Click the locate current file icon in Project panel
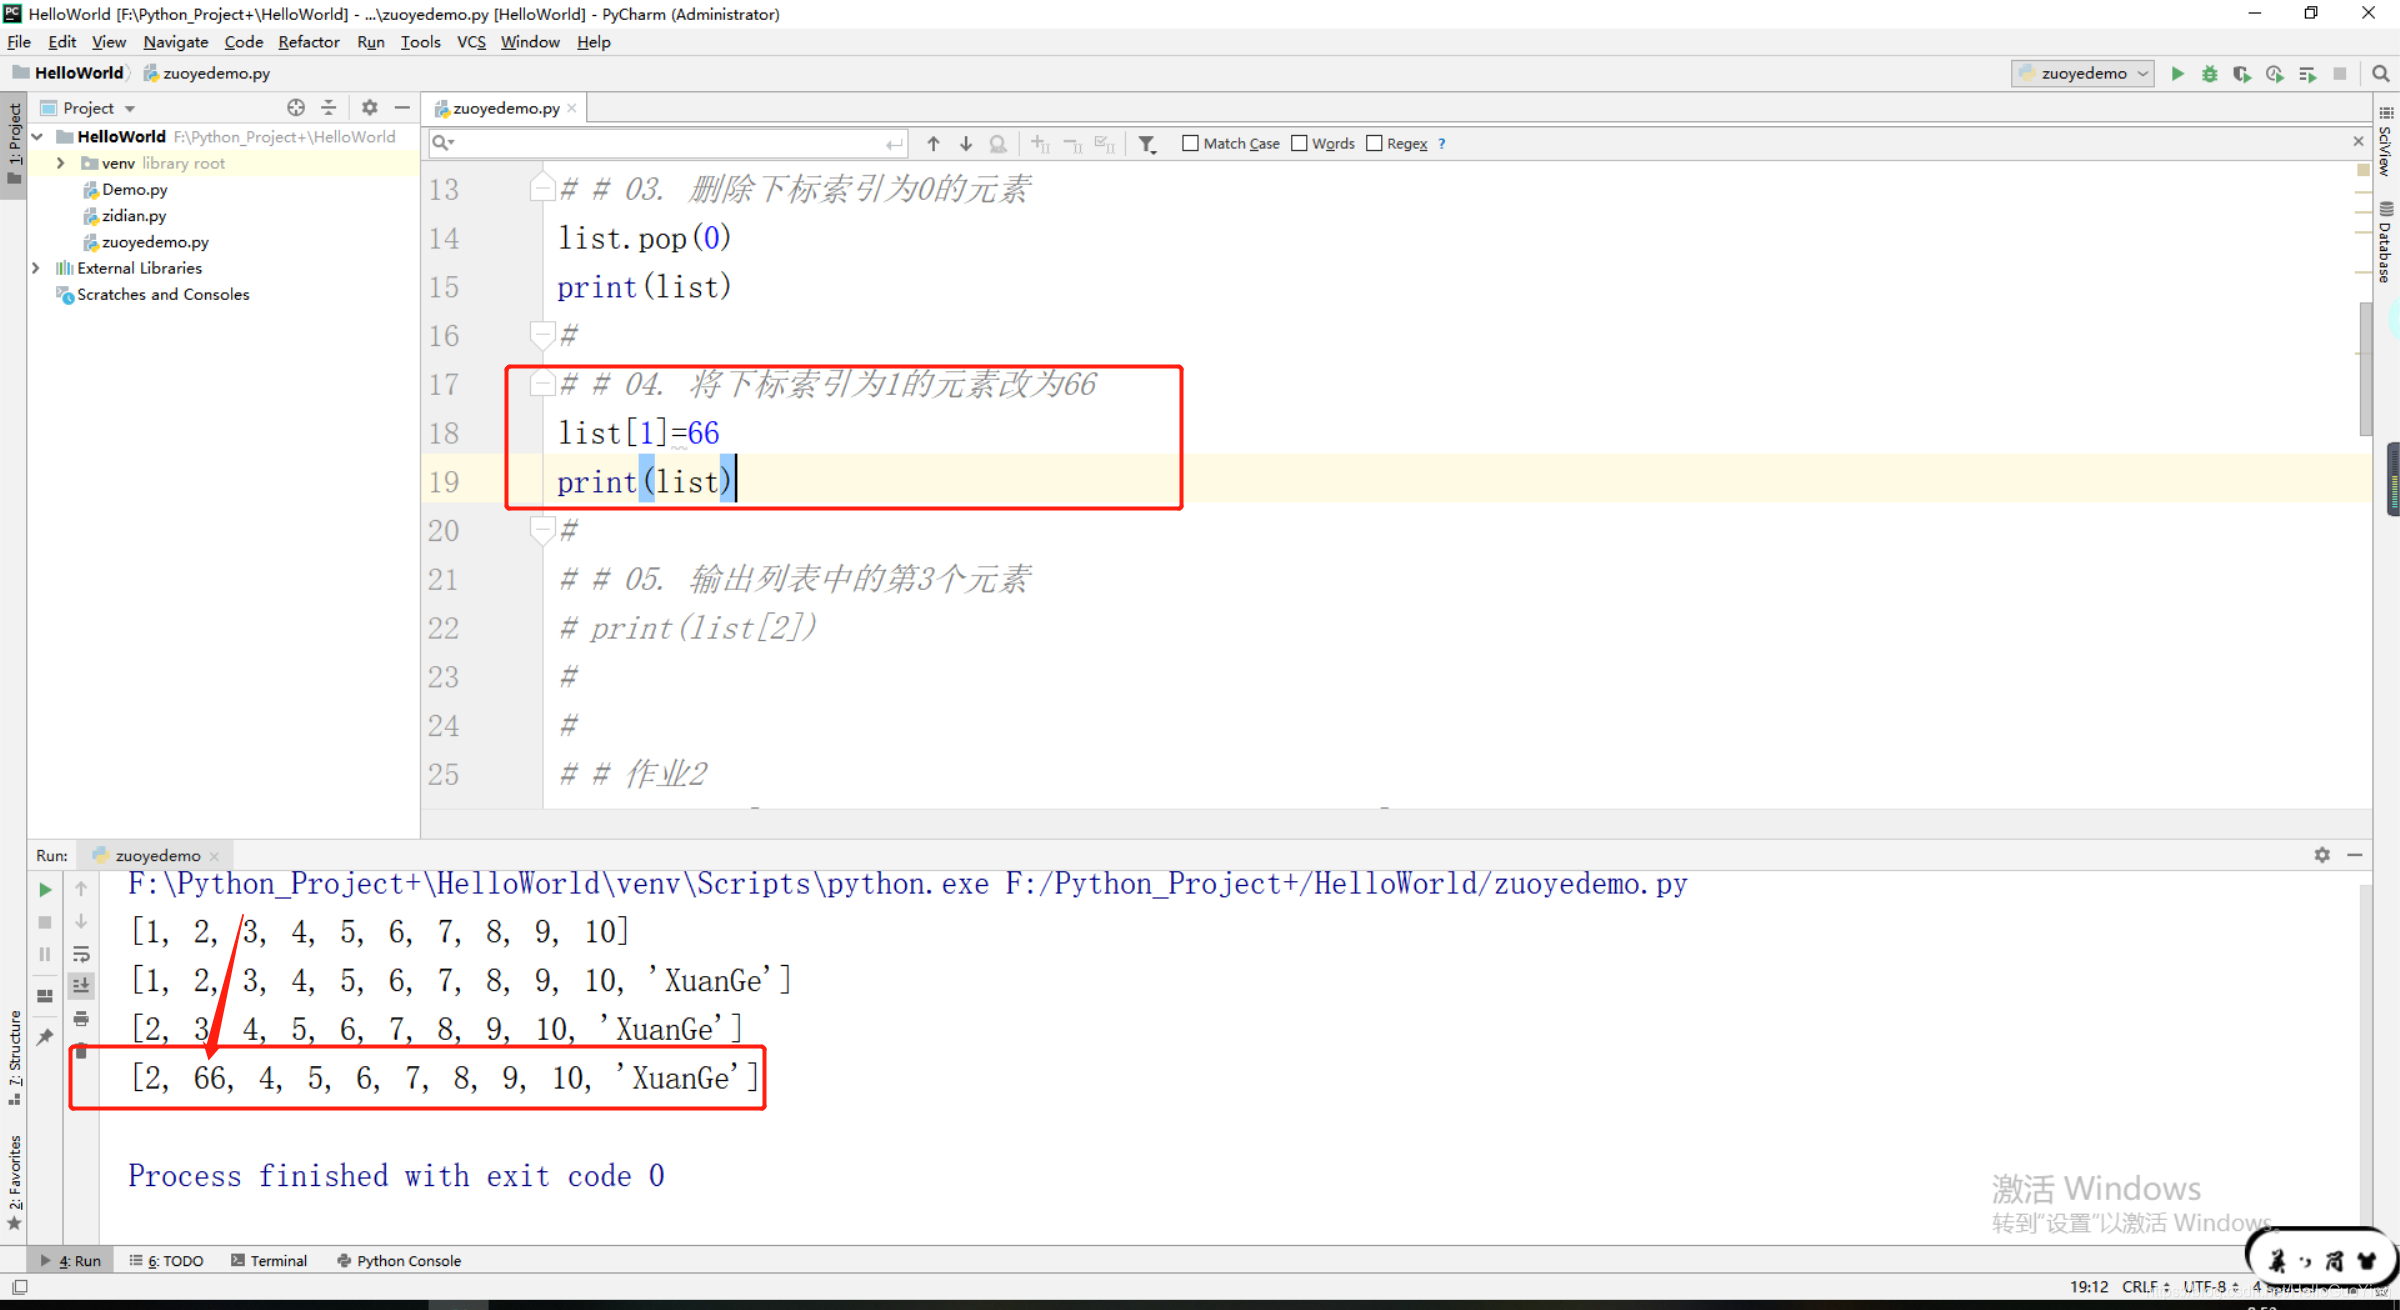Image resolution: width=2400 pixels, height=1310 pixels. click(296, 107)
